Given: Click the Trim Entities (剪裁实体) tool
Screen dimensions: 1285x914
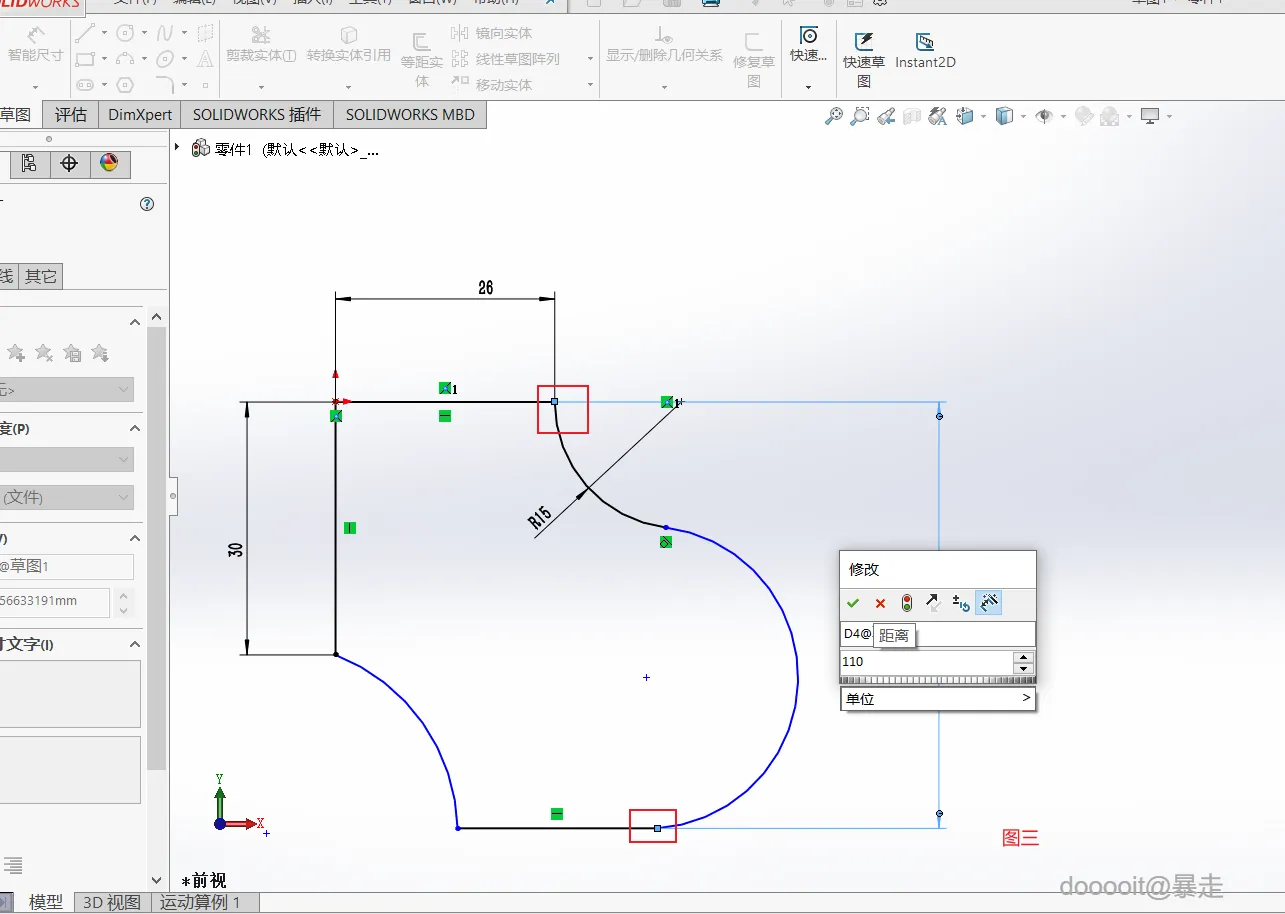Looking at the screenshot, I should (261, 46).
